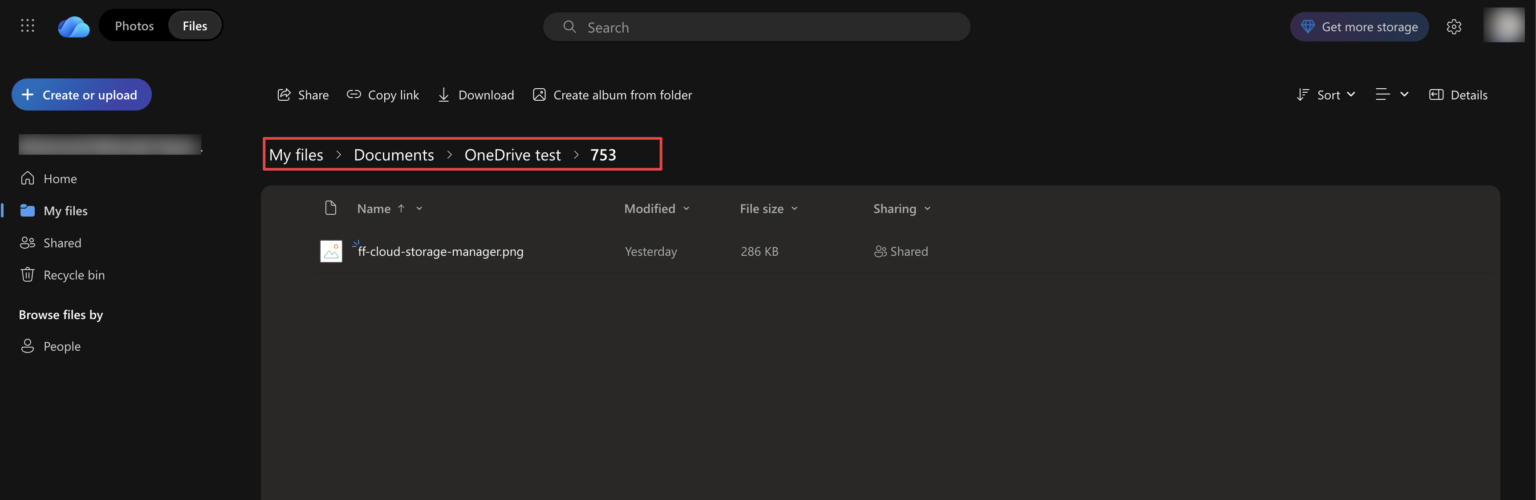Viewport: 1536px width, 500px height.
Task: Open the Details pane
Action: (1458, 95)
